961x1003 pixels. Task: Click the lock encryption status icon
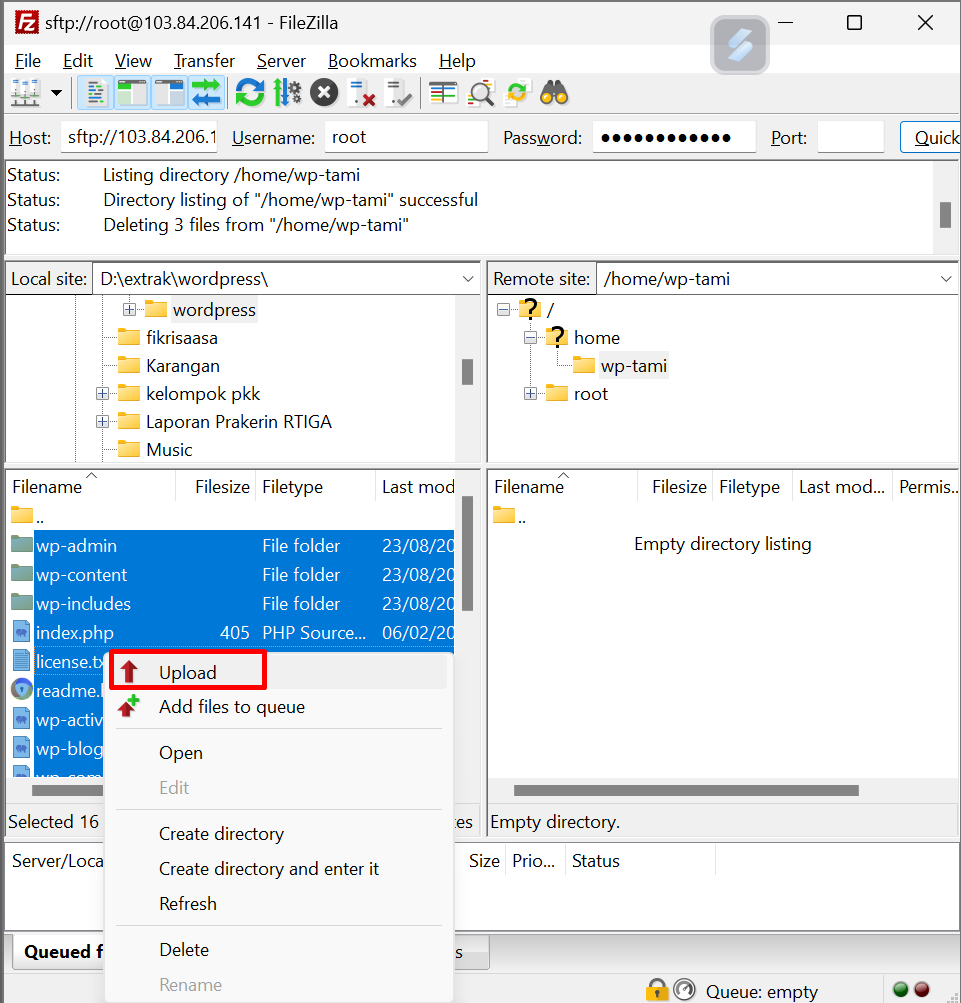coord(656,990)
